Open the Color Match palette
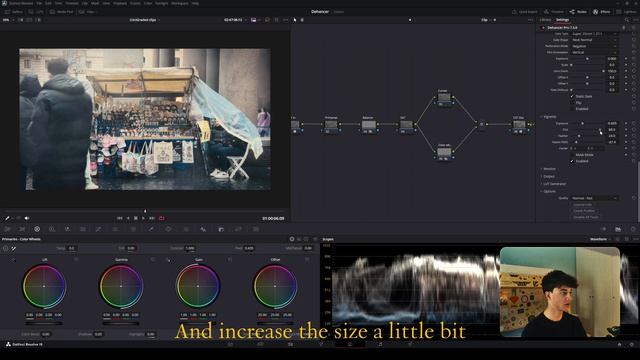 pyautogui.click(x=22, y=229)
